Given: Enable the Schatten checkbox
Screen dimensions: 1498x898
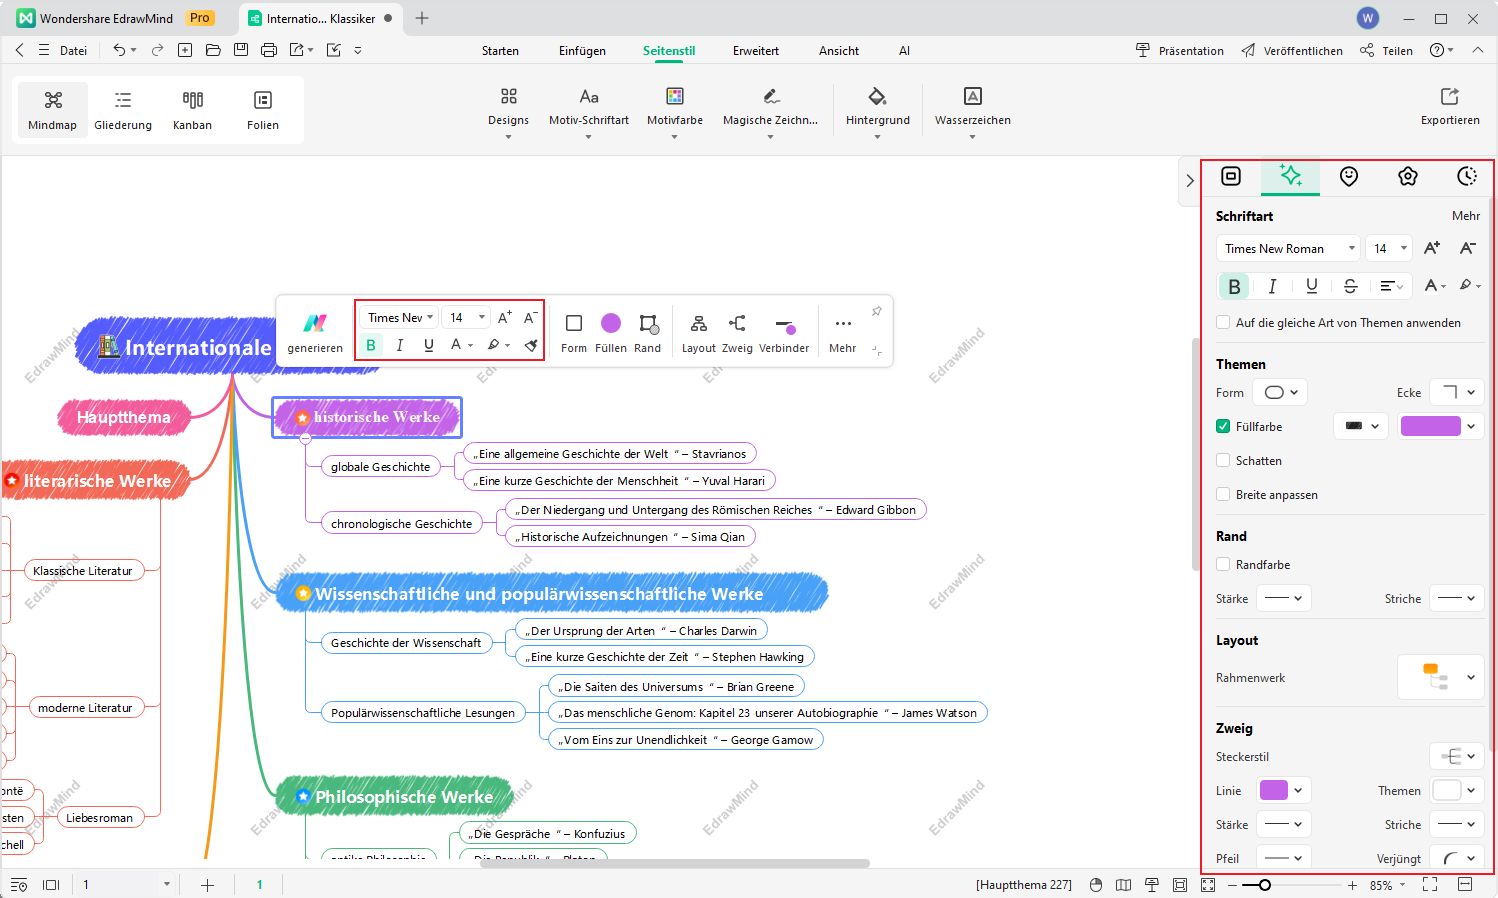Looking at the screenshot, I should click(x=1223, y=461).
